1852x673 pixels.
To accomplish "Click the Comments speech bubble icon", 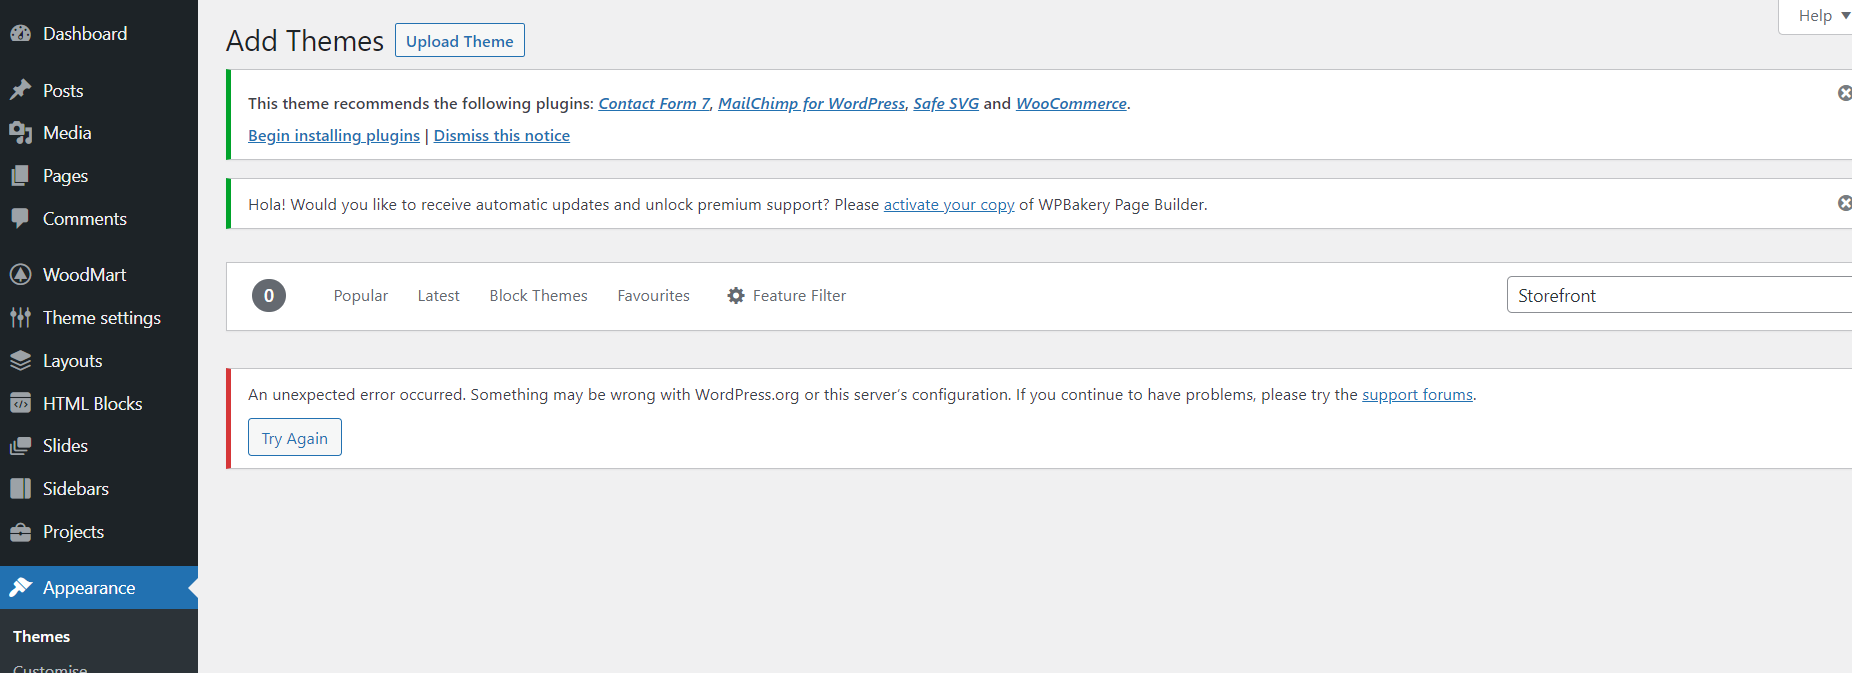I will point(20,218).
